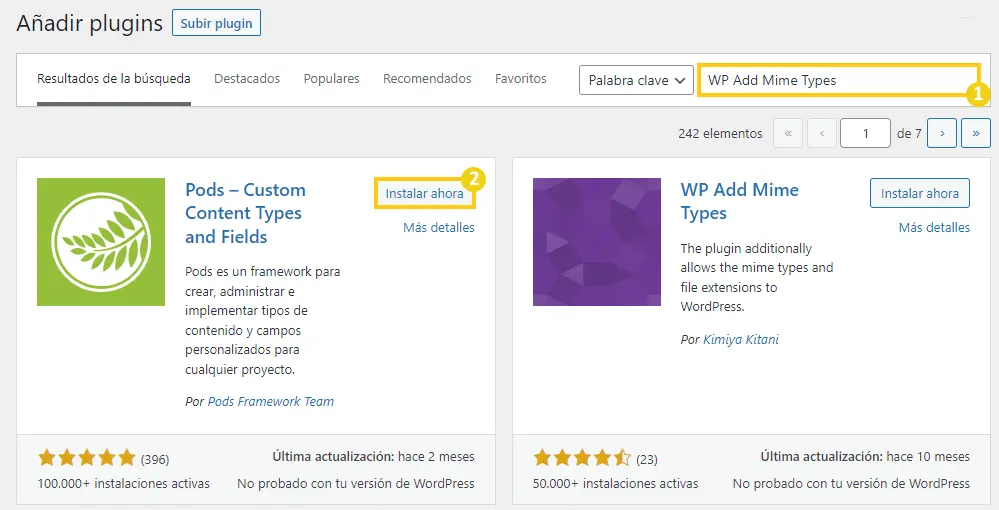
Task: Switch to the Populares tab
Action: point(331,79)
